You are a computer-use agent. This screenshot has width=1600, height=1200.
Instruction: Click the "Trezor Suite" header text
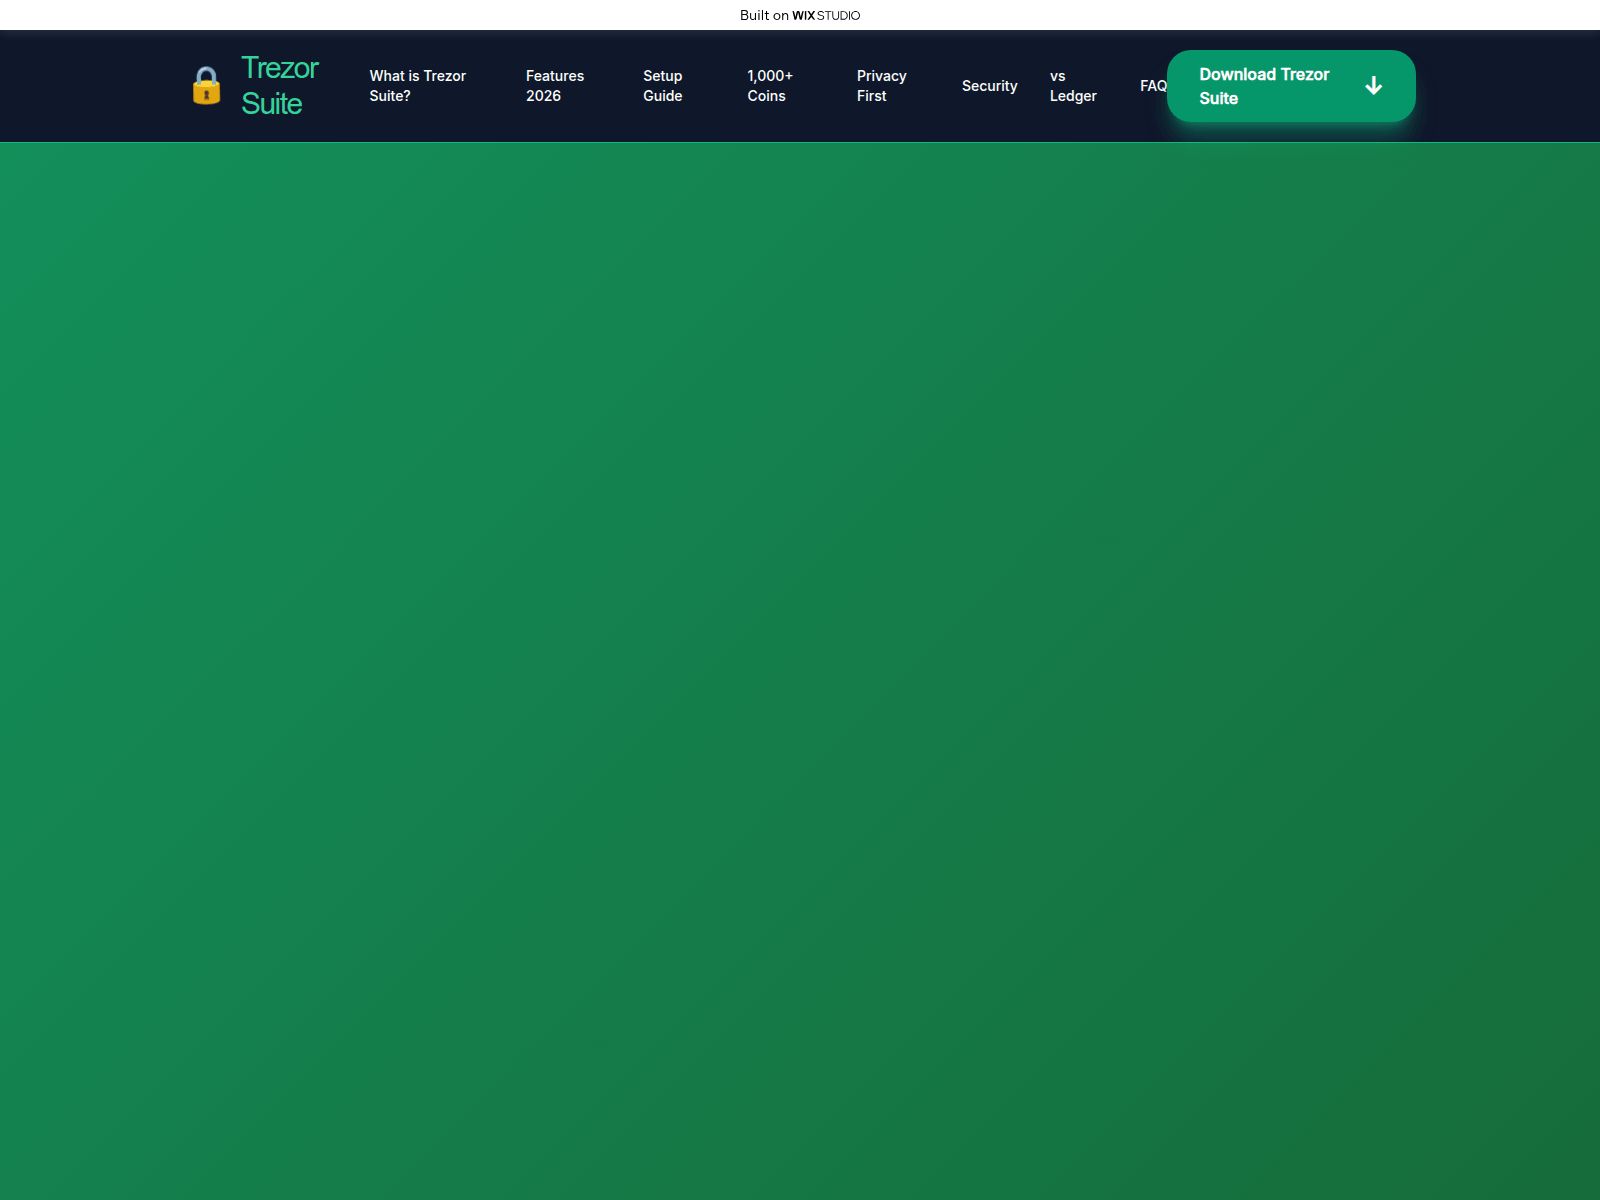(278, 86)
